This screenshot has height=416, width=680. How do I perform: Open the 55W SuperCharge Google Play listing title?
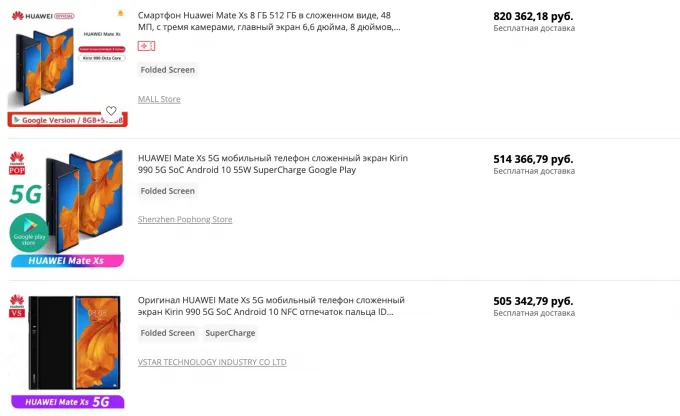(x=272, y=164)
